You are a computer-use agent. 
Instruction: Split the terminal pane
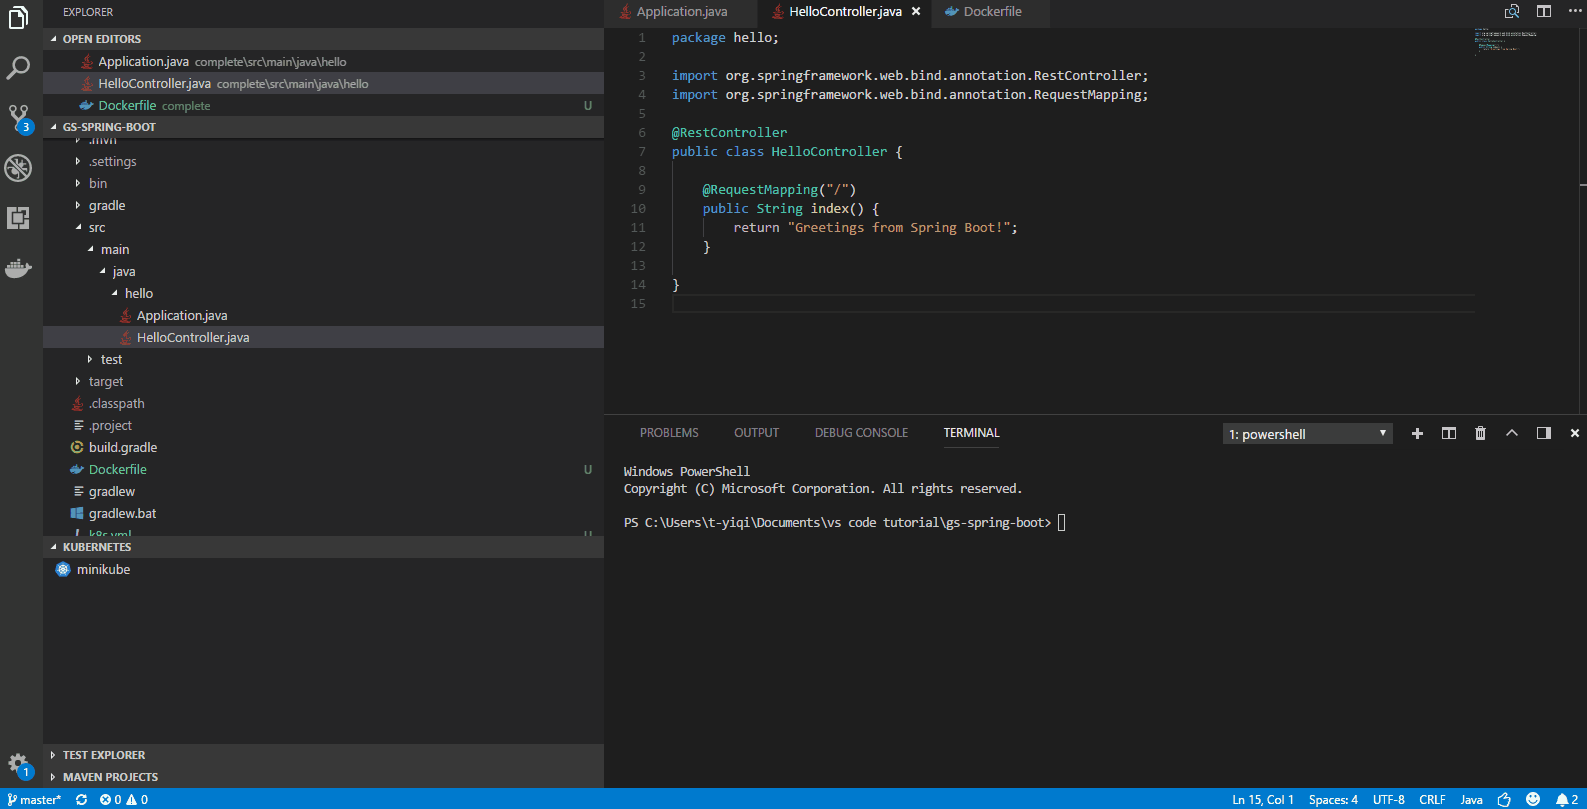pos(1448,433)
